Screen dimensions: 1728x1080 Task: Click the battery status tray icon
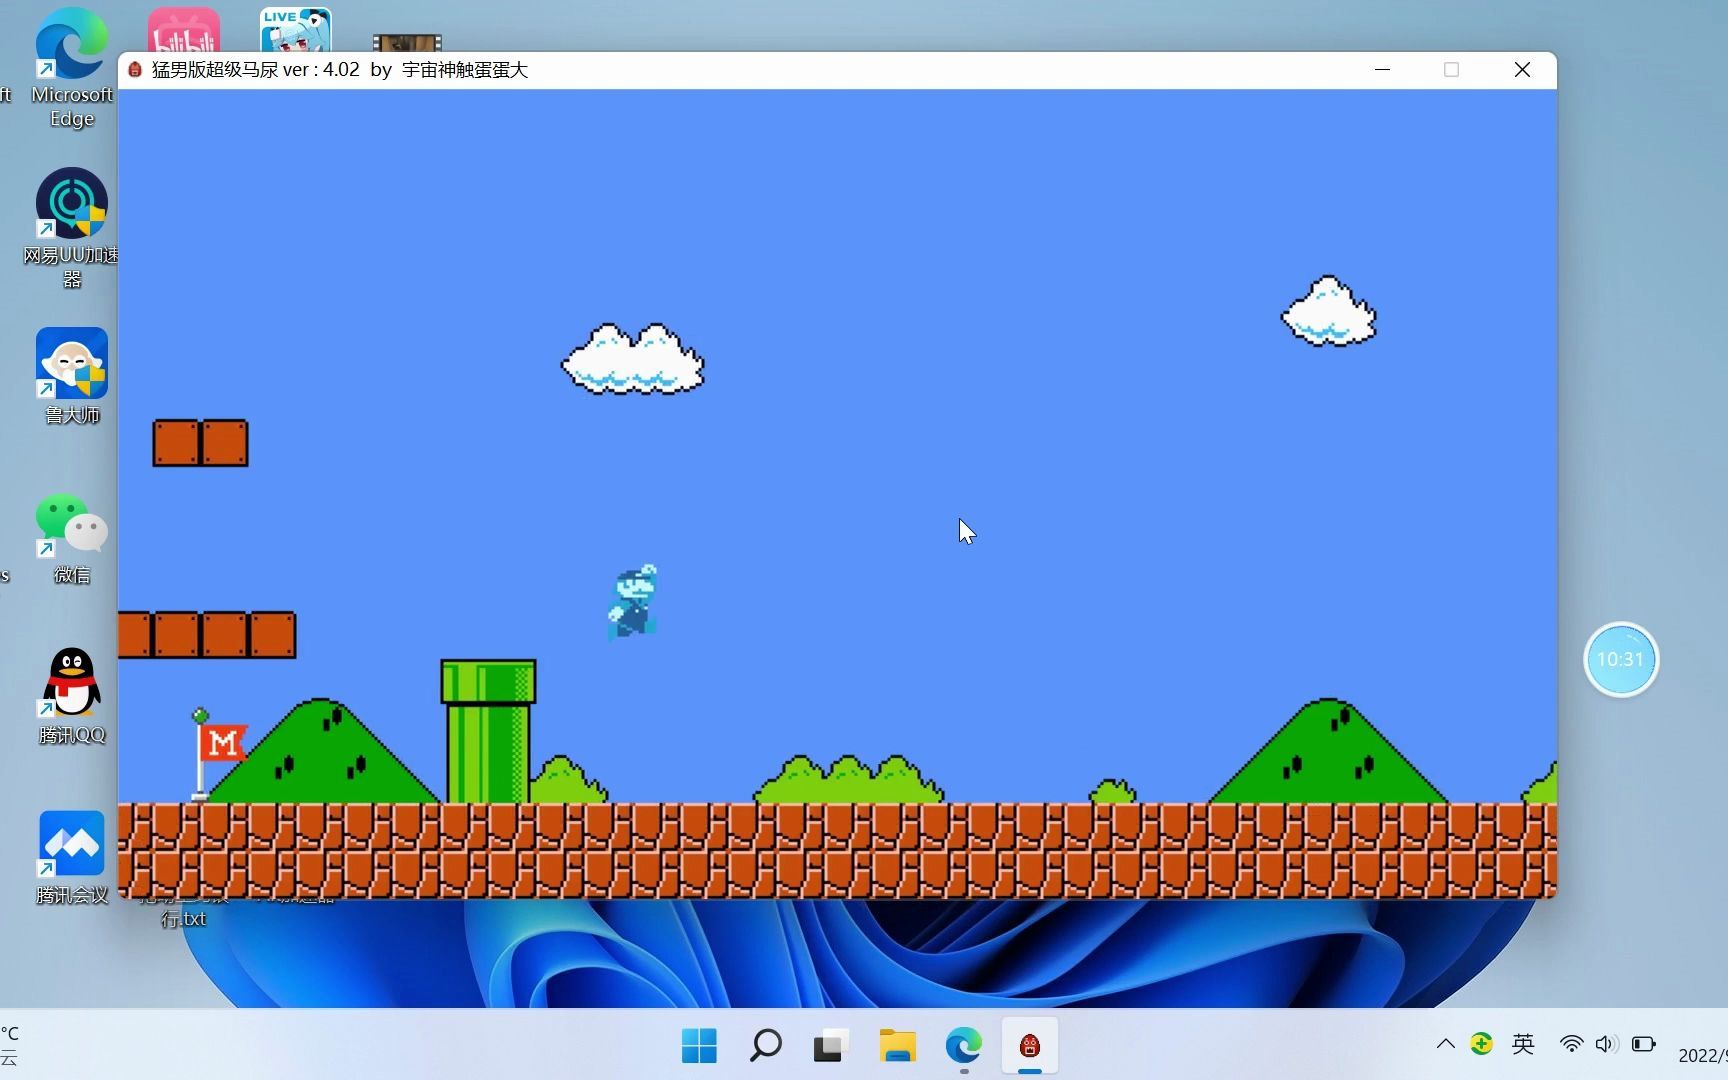[1643, 1044]
